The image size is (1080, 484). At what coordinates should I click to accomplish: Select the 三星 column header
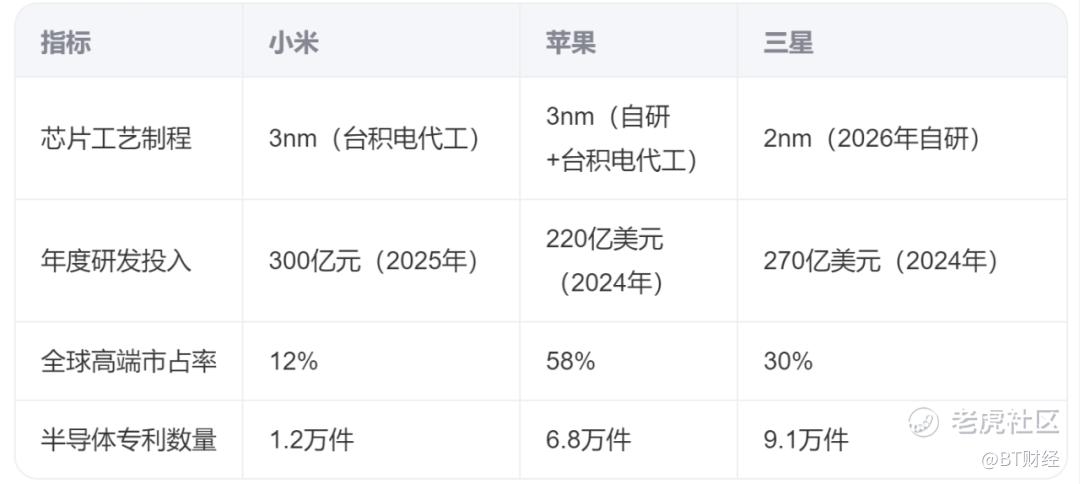tap(789, 43)
